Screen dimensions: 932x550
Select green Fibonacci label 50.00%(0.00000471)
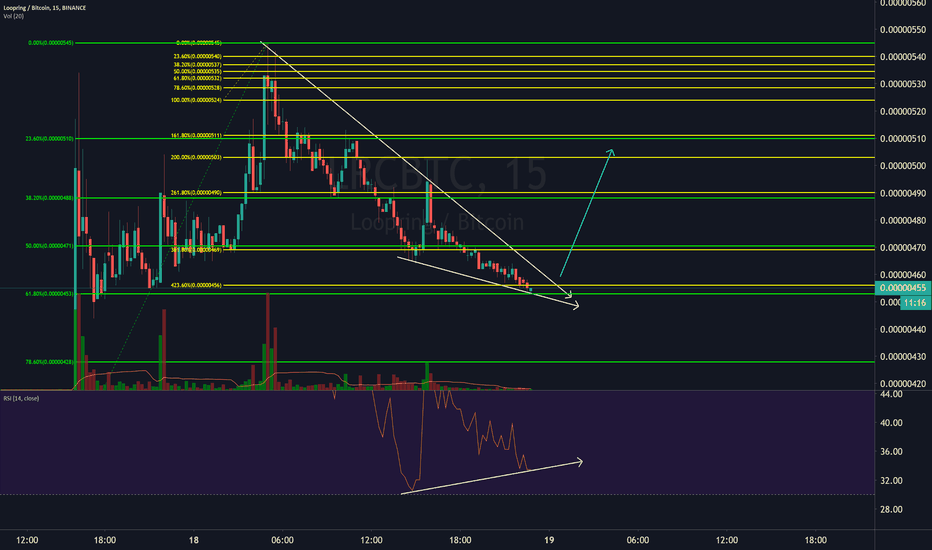pos(49,246)
